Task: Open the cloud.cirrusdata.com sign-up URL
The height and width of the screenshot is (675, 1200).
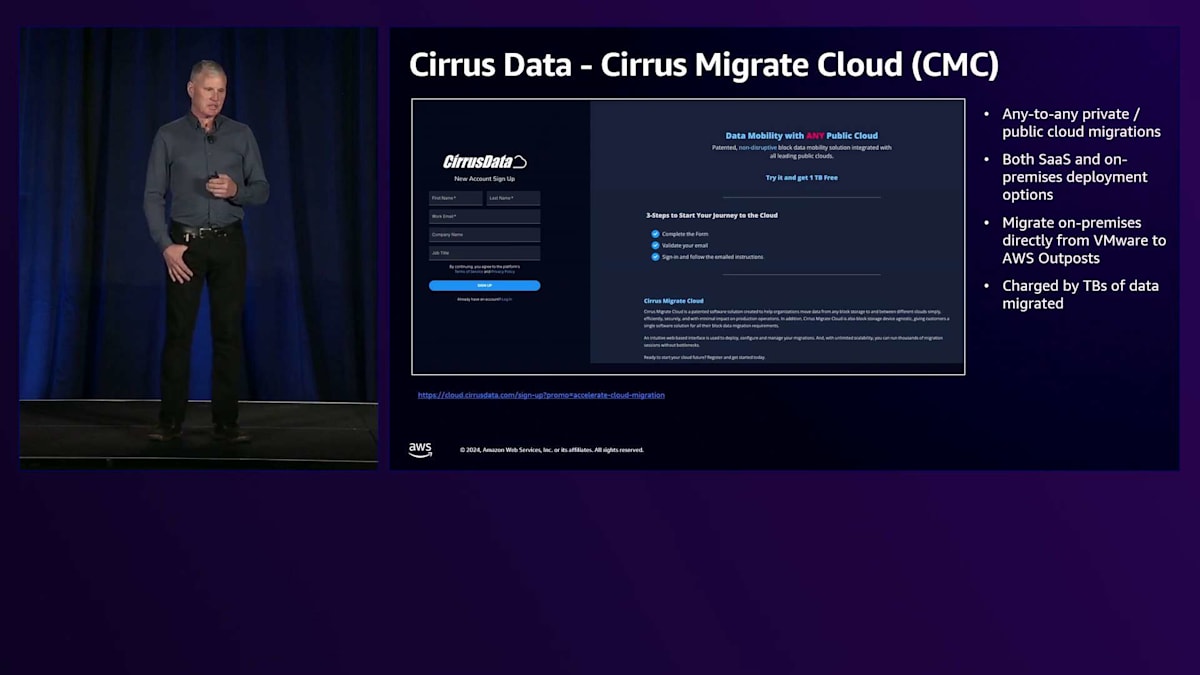Action: point(541,395)
